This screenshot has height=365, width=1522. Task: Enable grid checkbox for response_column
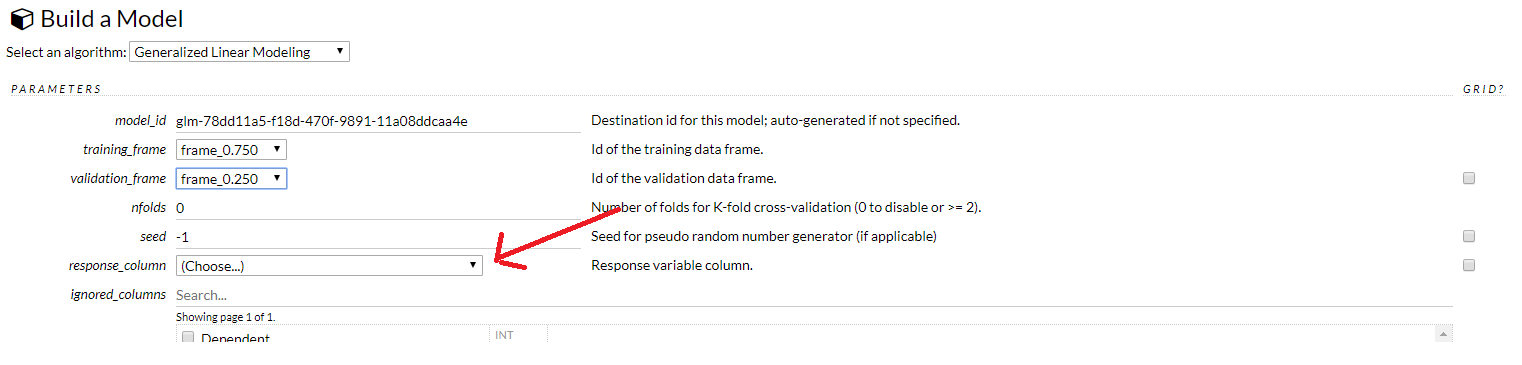pos(1469,266)
